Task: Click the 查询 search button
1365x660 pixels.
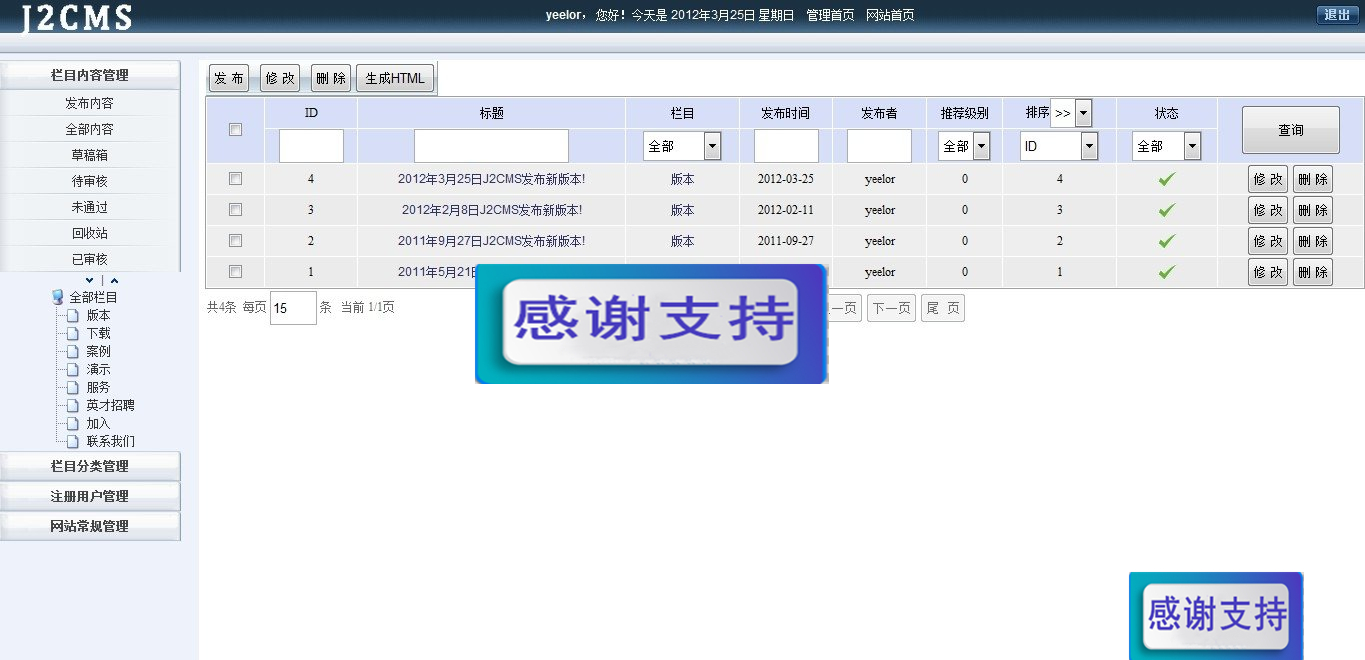Action: [x=1291, y=130]
